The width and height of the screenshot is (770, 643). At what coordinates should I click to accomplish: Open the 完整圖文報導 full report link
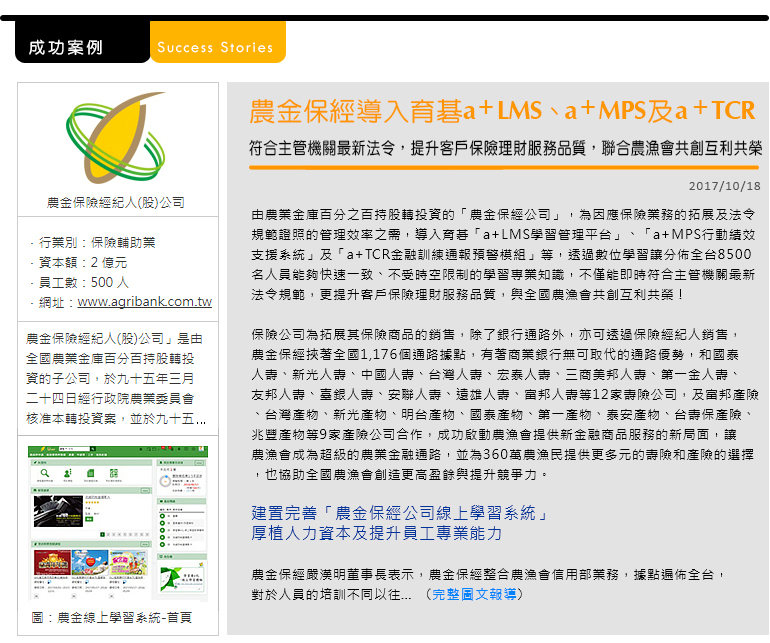474,594
